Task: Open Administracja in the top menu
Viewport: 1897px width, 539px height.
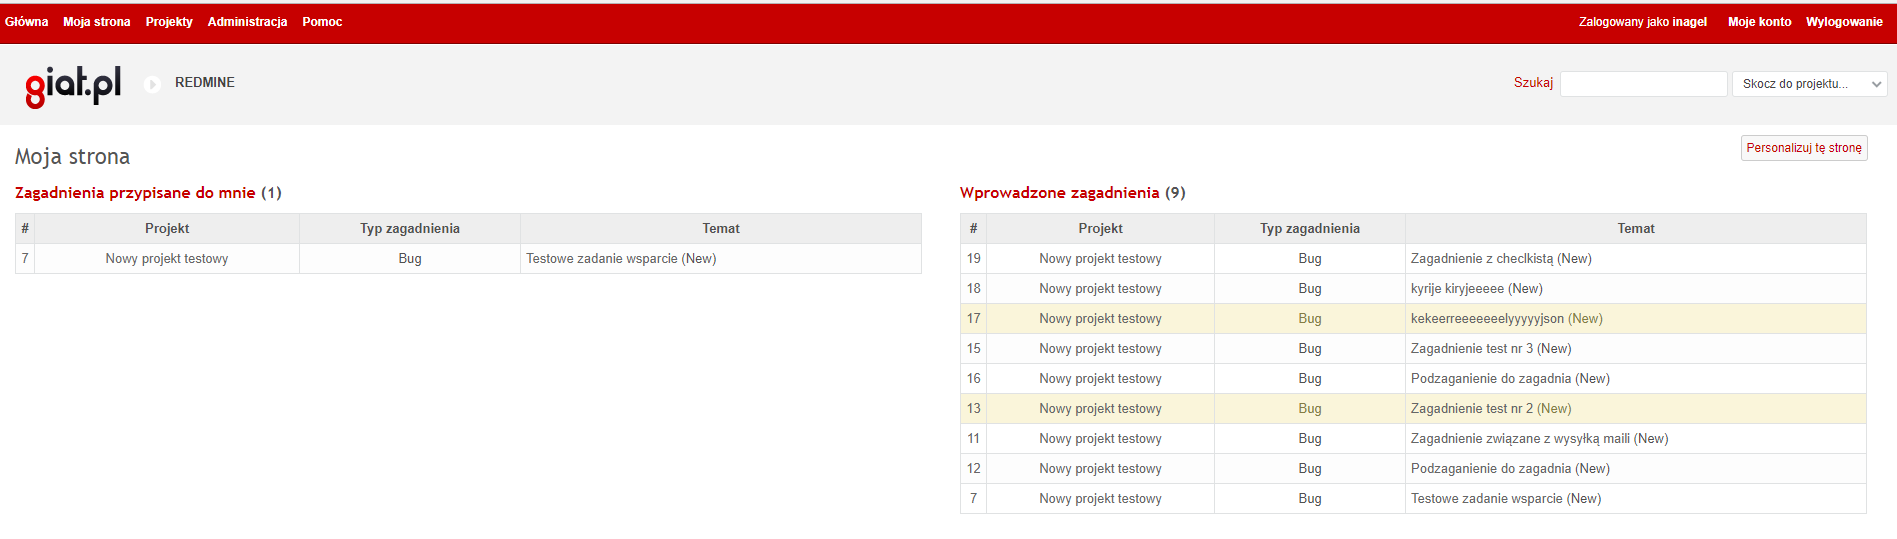Action: 247,22
